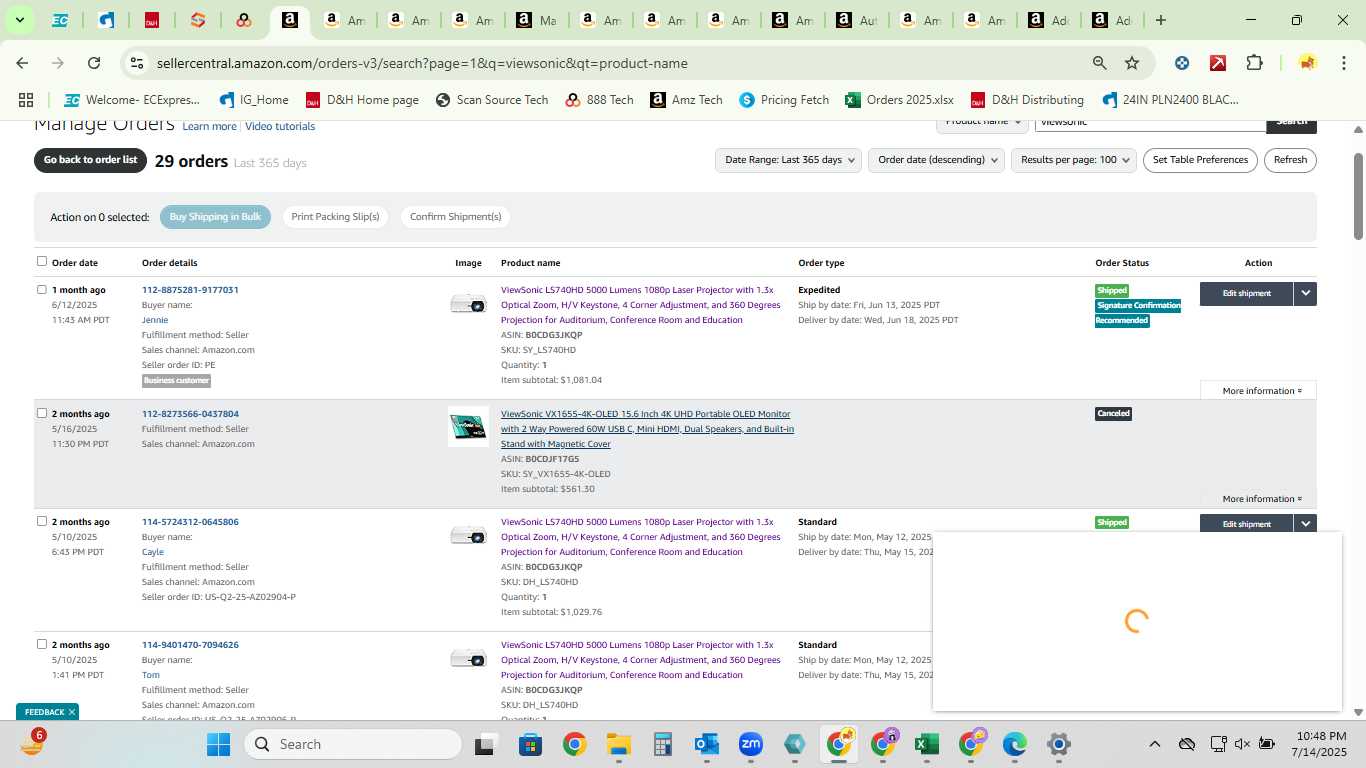Click Go back to order list
The width and height of the screenshot is (1366, 768).
point(90,160)
